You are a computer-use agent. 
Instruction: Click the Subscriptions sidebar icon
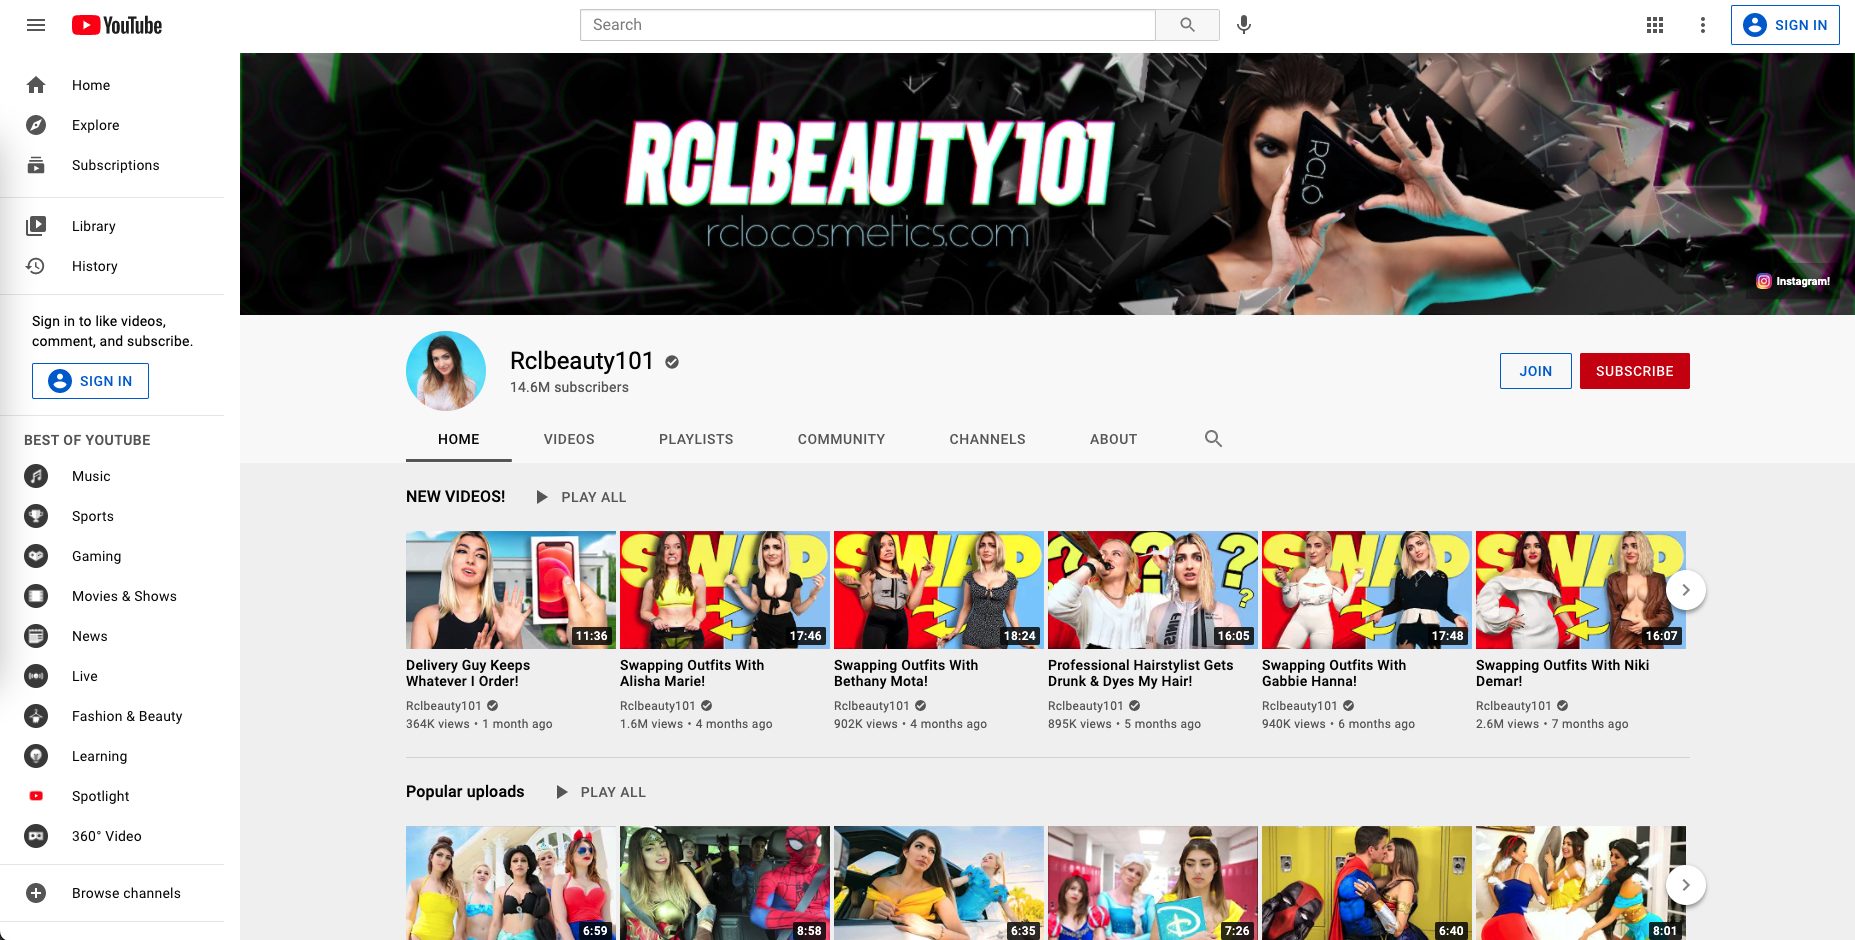36,165
